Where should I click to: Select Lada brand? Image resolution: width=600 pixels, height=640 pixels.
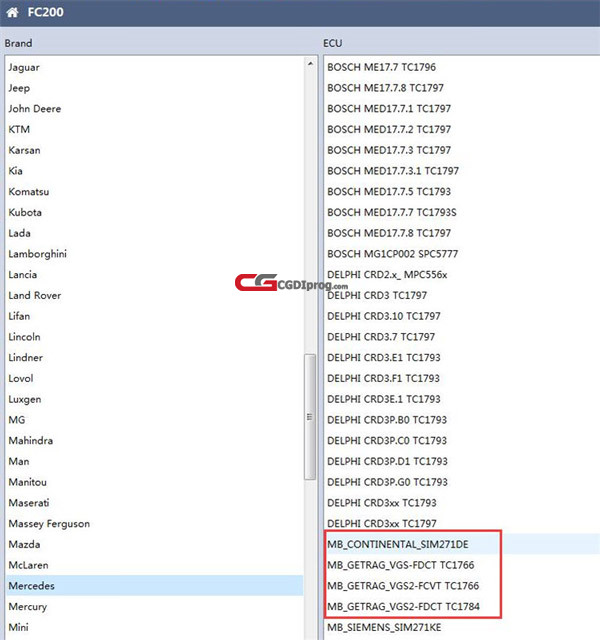20,233
